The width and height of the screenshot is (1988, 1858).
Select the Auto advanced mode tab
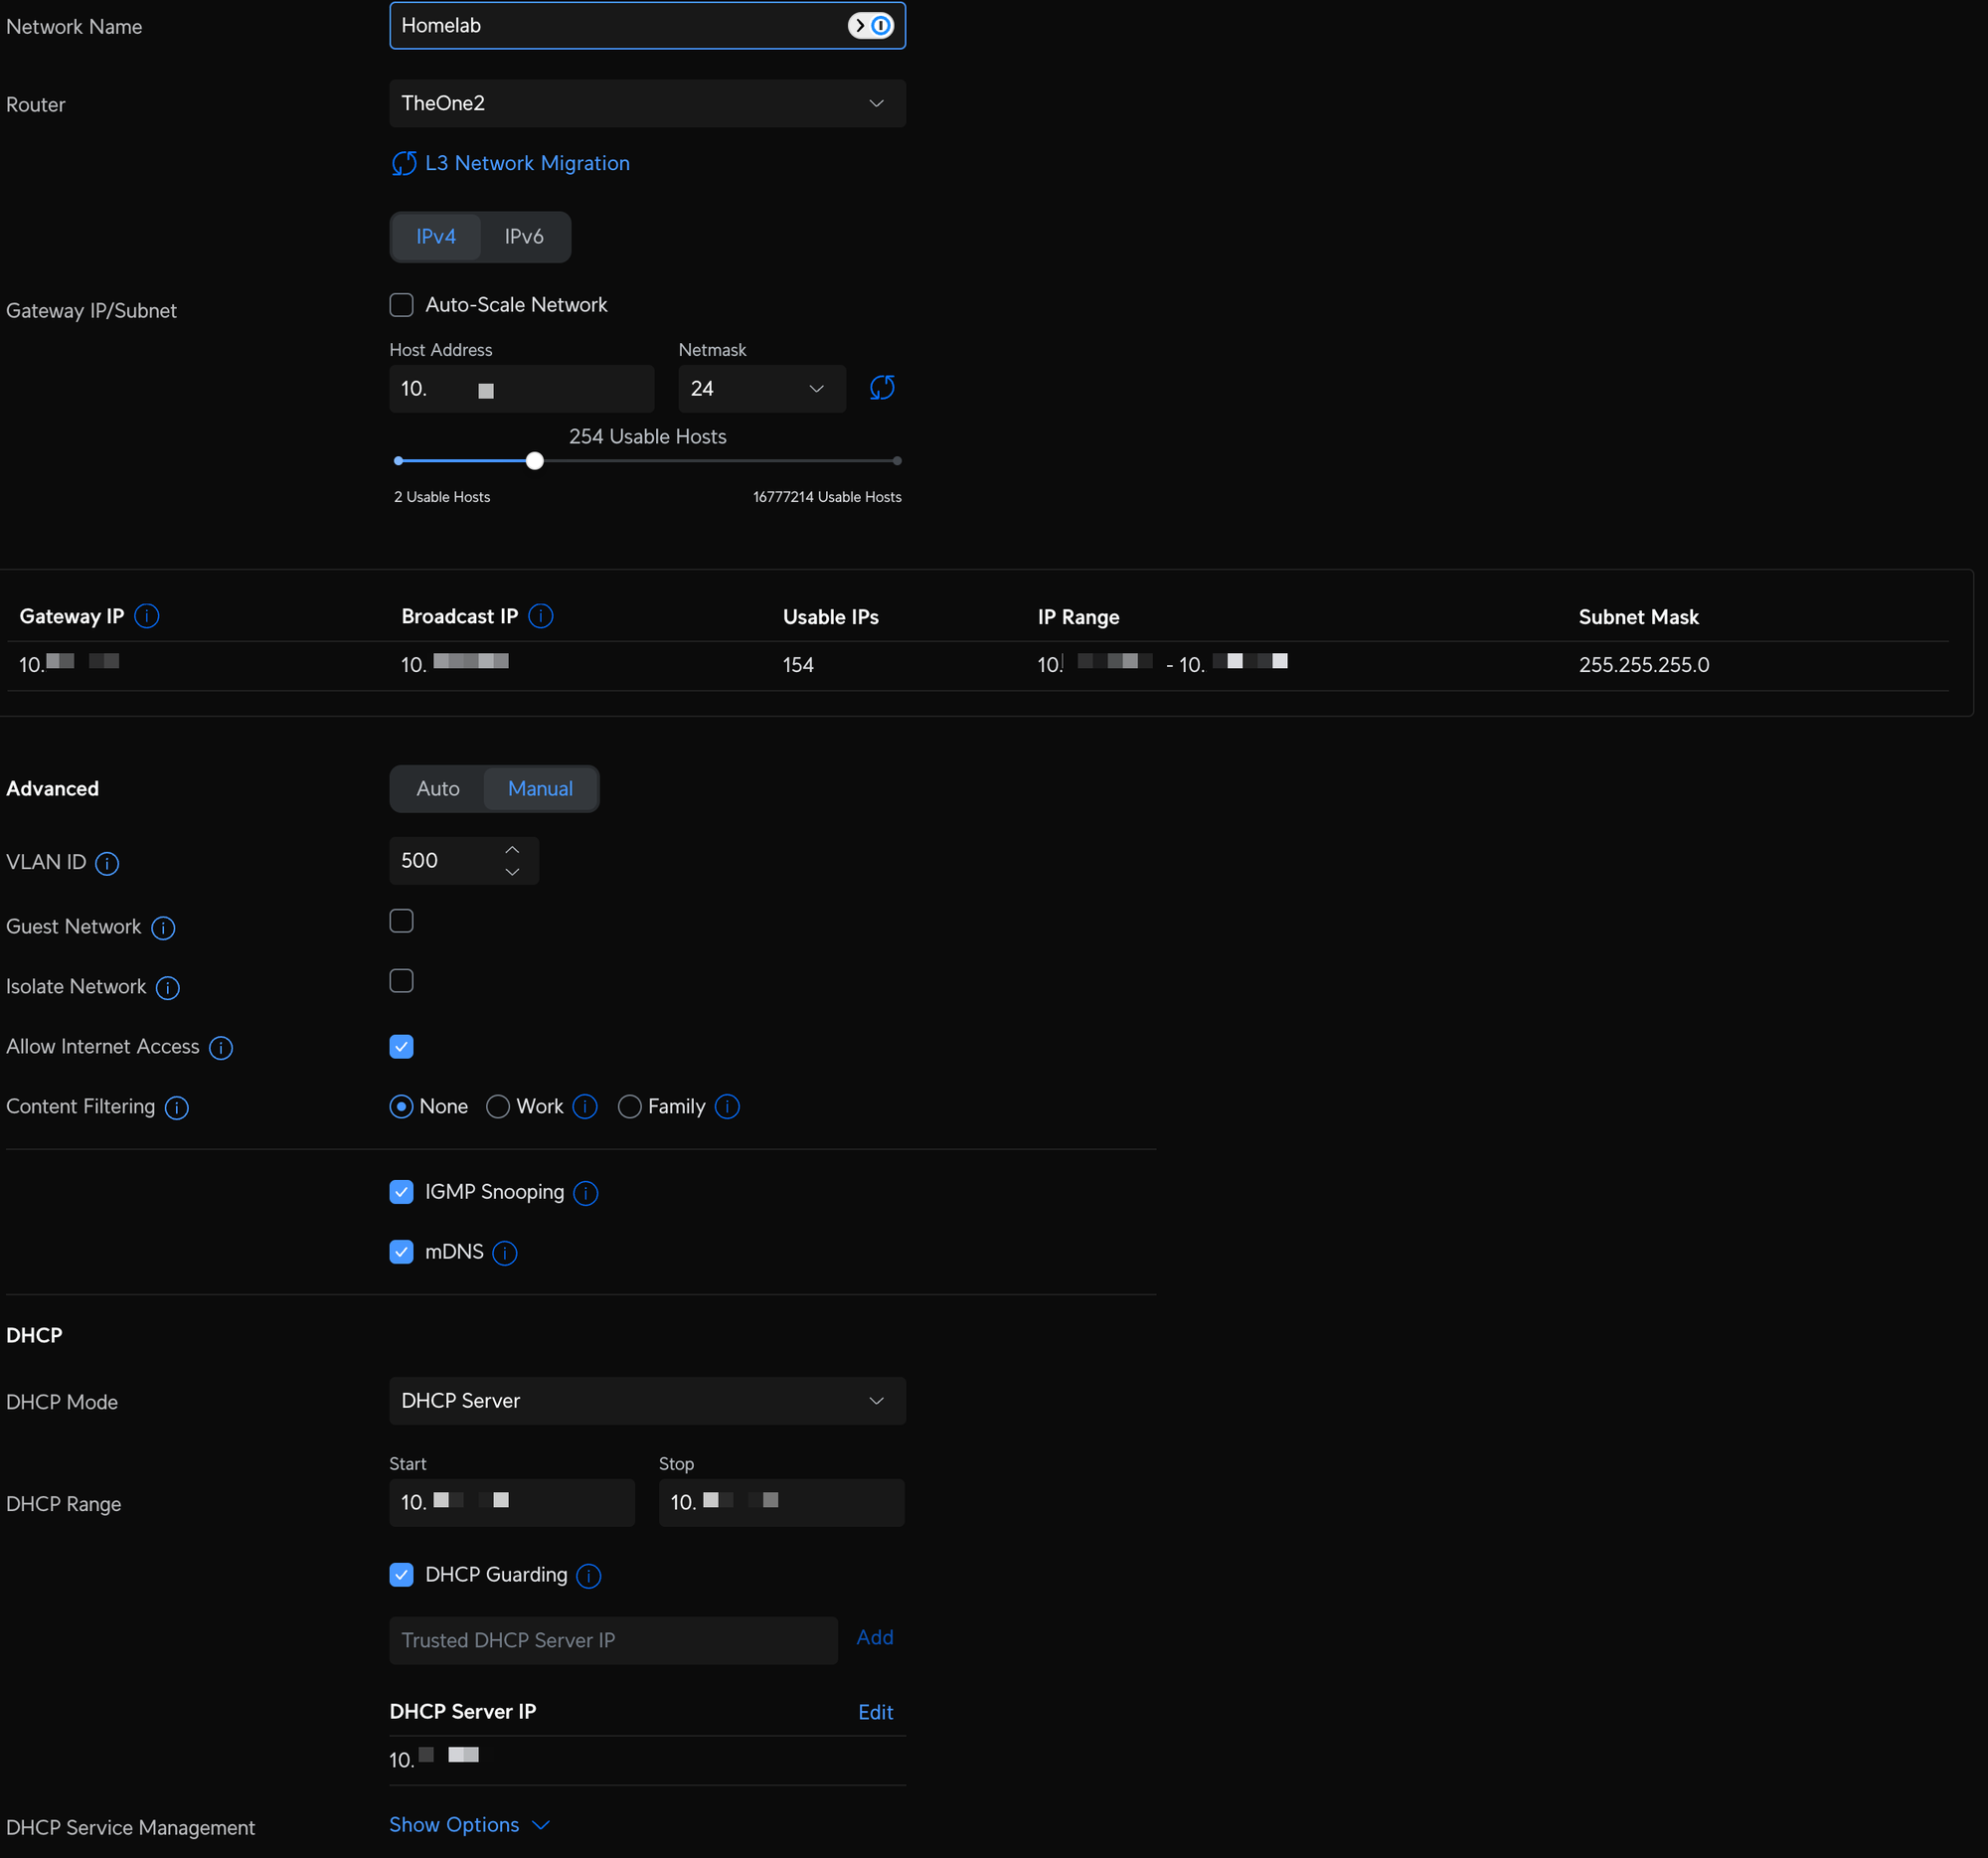click(438, 789)
